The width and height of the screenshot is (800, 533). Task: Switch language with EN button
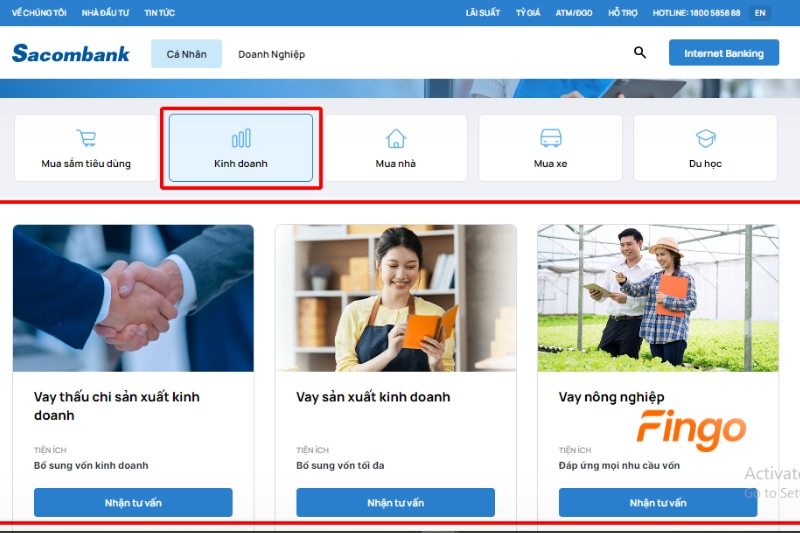point(760,13)
